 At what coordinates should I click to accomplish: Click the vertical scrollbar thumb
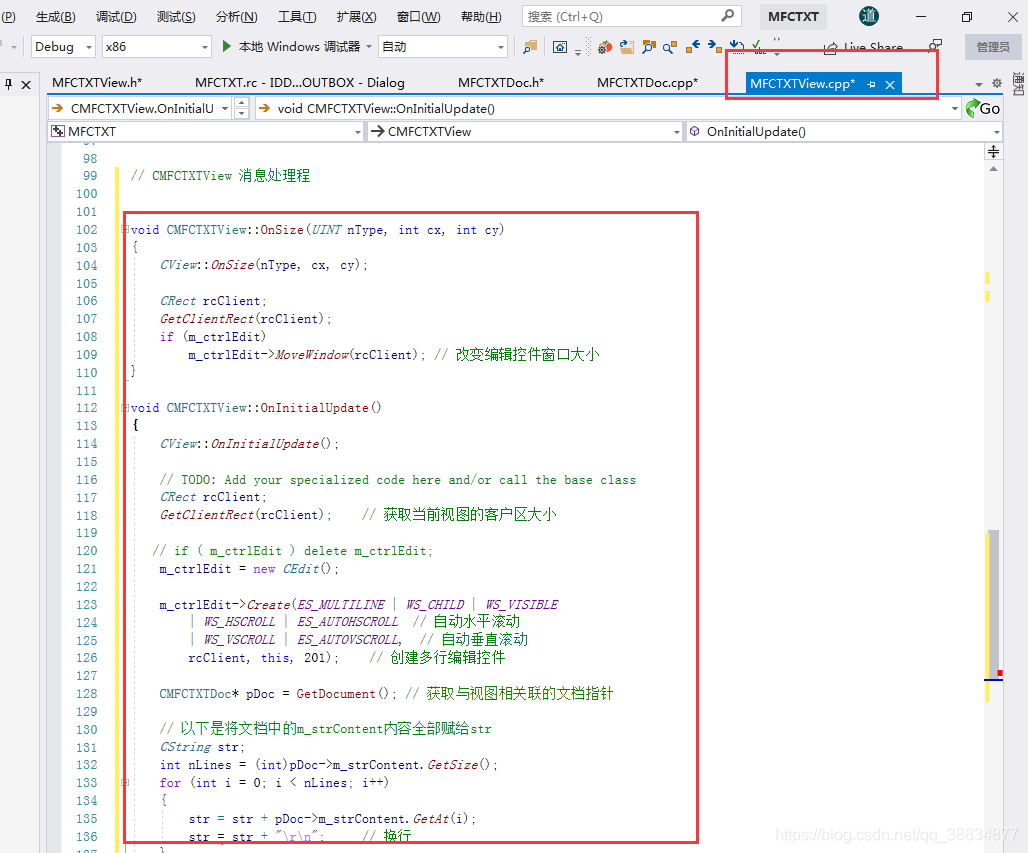click(x=993, y=602)
